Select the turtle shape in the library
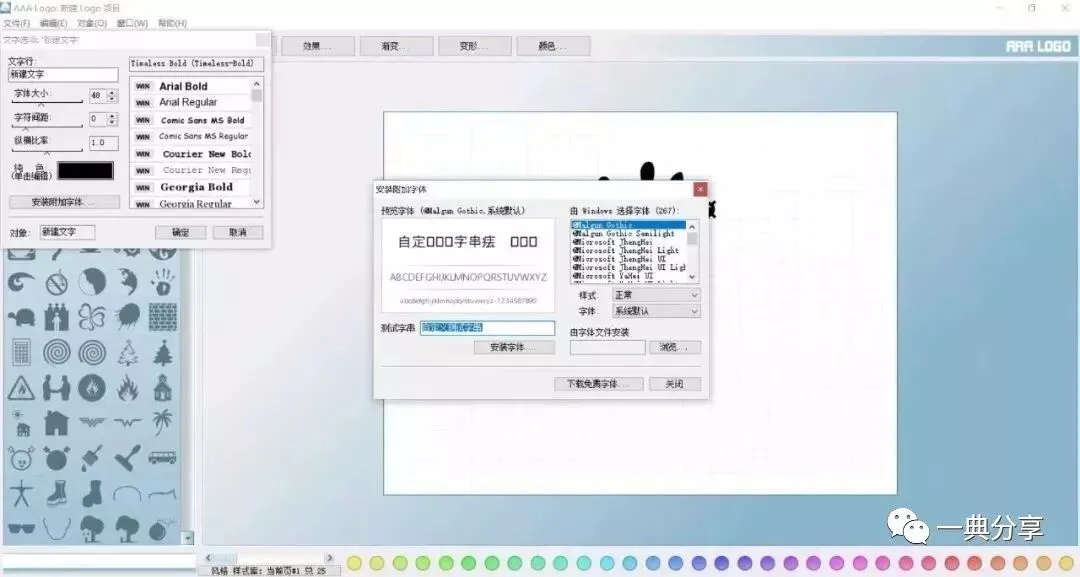The height and width of the screenshot is (577, 1080). tap(21, 317)
